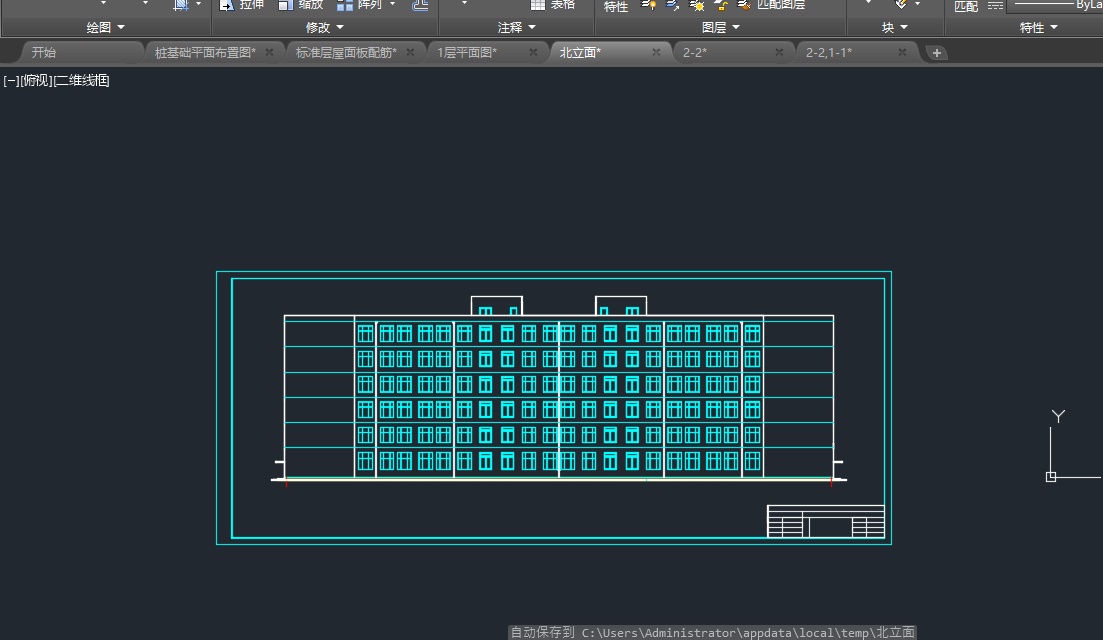Insert a table with 表格 icon
The height and width of the screenshot is (640, 1103).
pyautogui.click(x=538, y=5)
